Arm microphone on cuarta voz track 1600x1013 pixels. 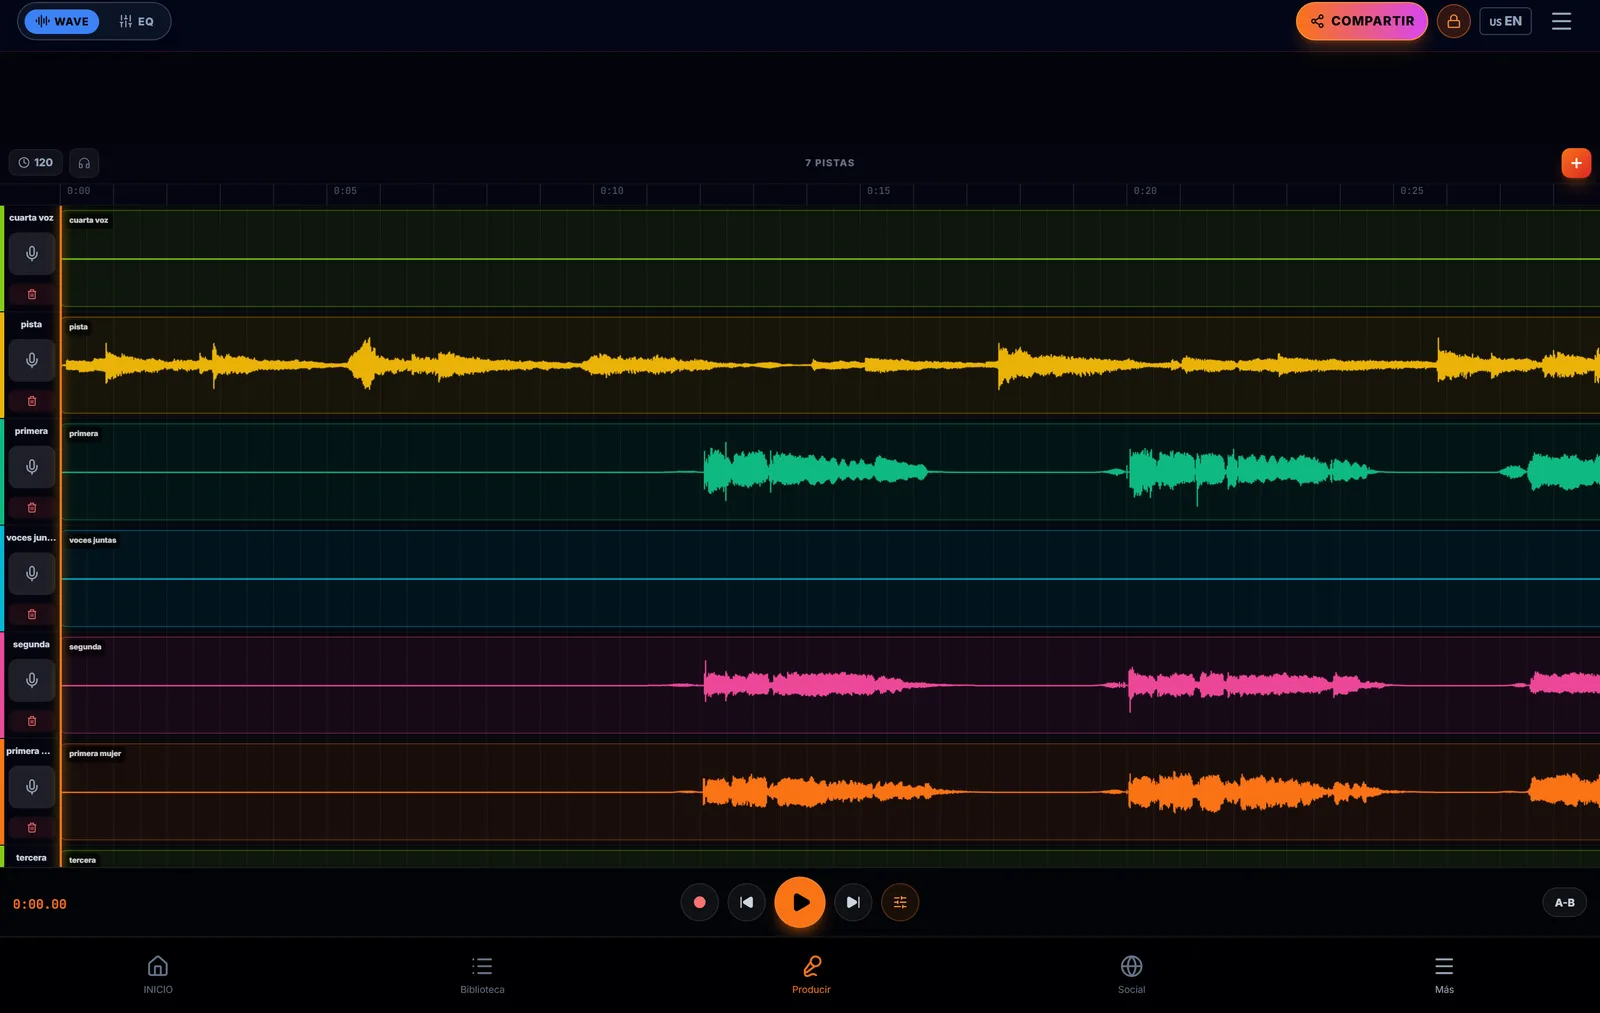(x=32, y=254)
